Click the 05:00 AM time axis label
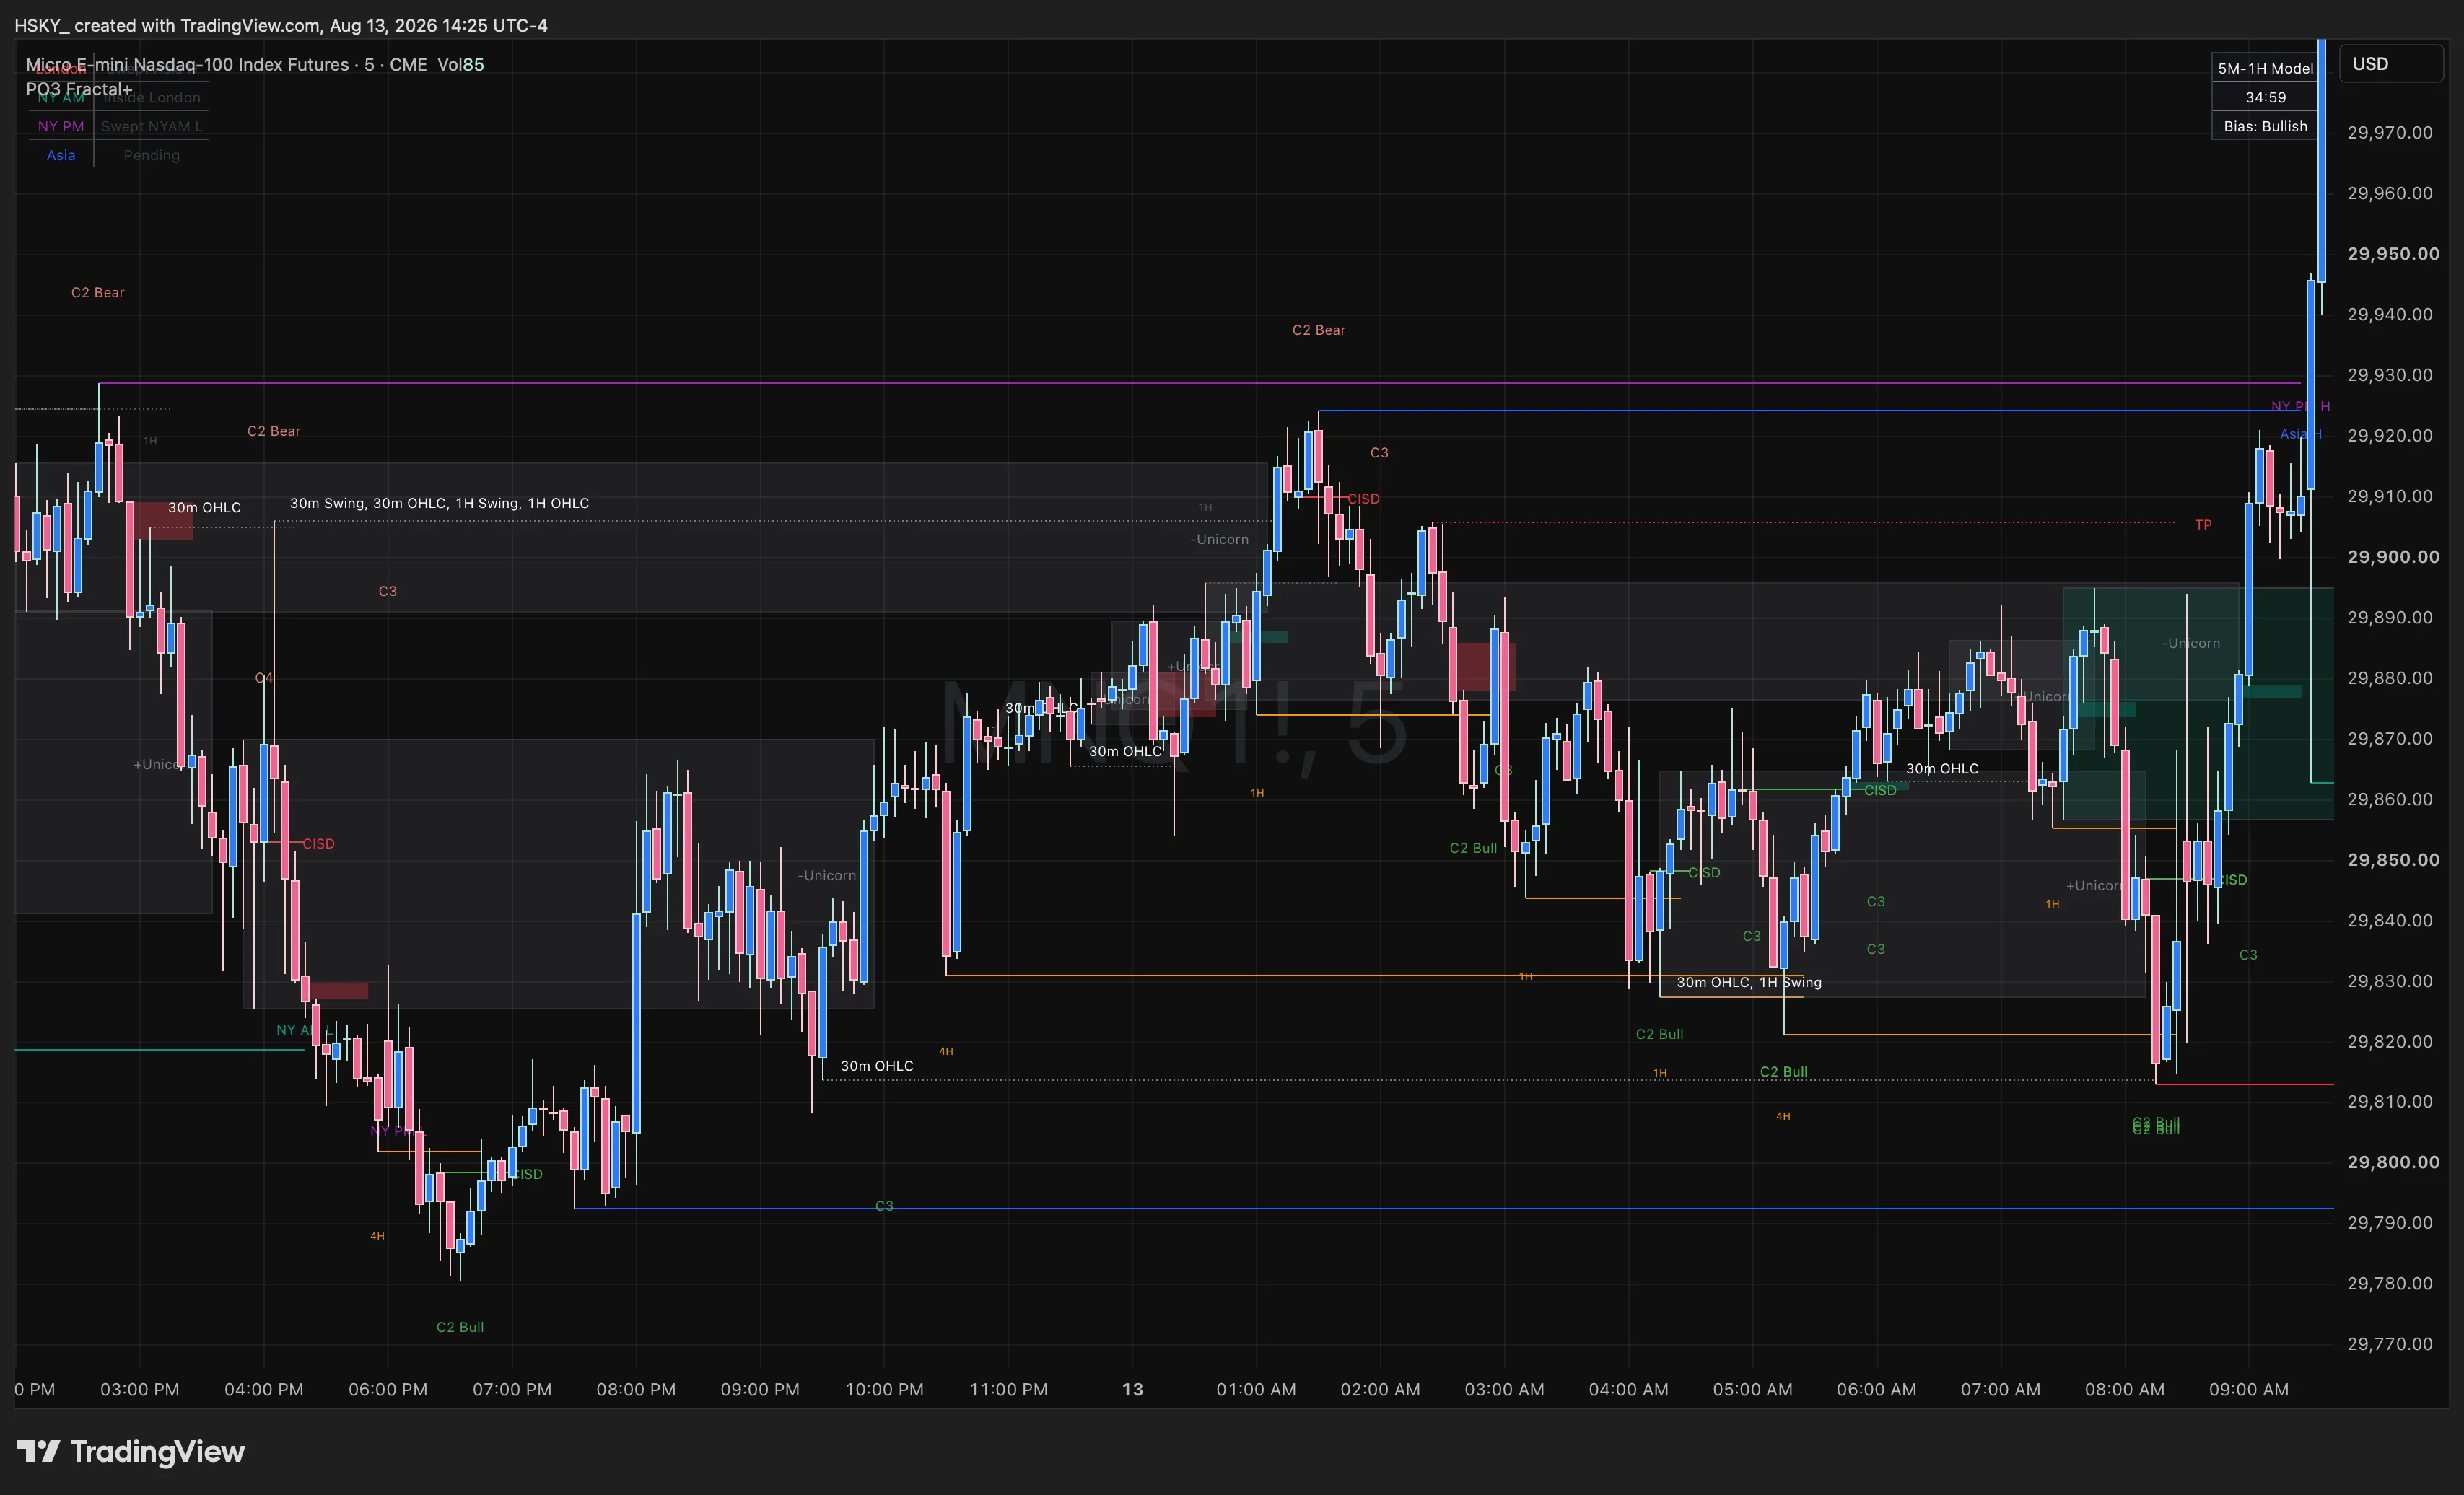 (1752, 1389)
